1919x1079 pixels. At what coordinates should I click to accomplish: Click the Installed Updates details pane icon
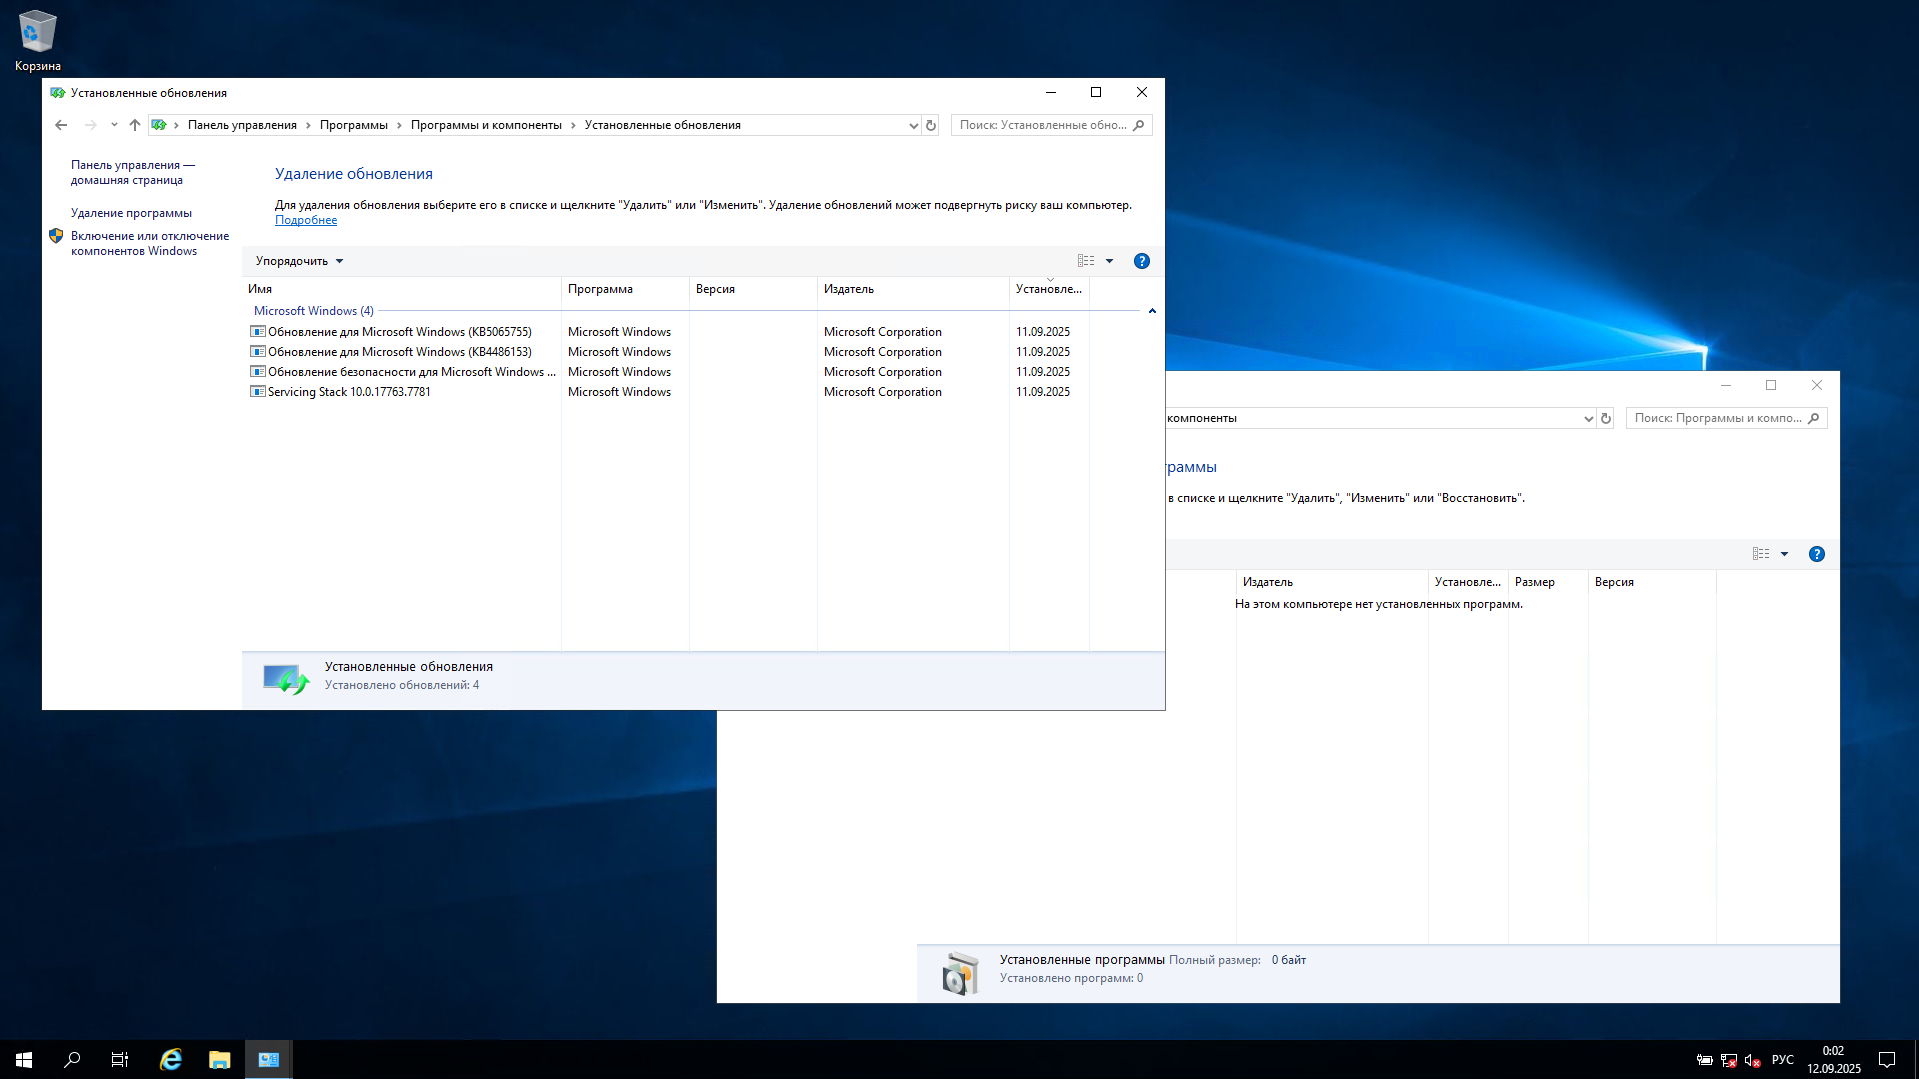286,680
